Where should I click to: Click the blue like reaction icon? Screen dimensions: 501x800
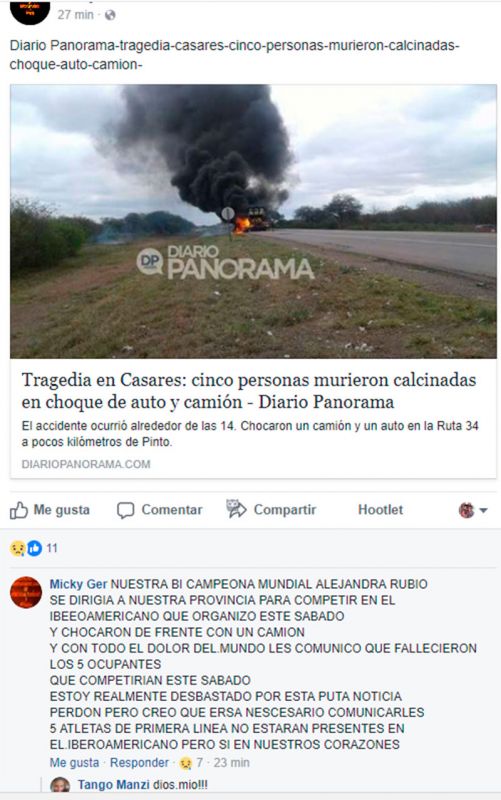(x=34, y=548)
